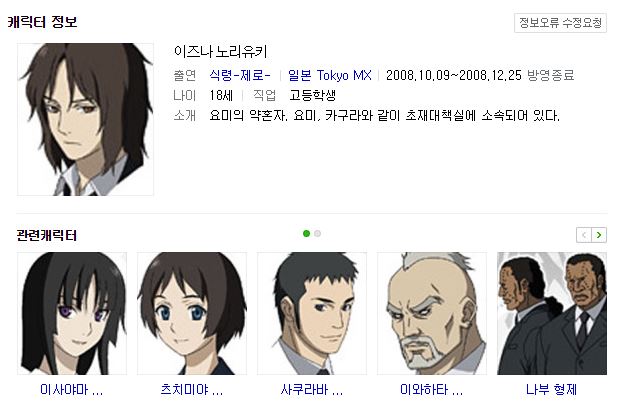The image size is (619, 418).
Task: Go to the previous related characters page
Action: 584,235
